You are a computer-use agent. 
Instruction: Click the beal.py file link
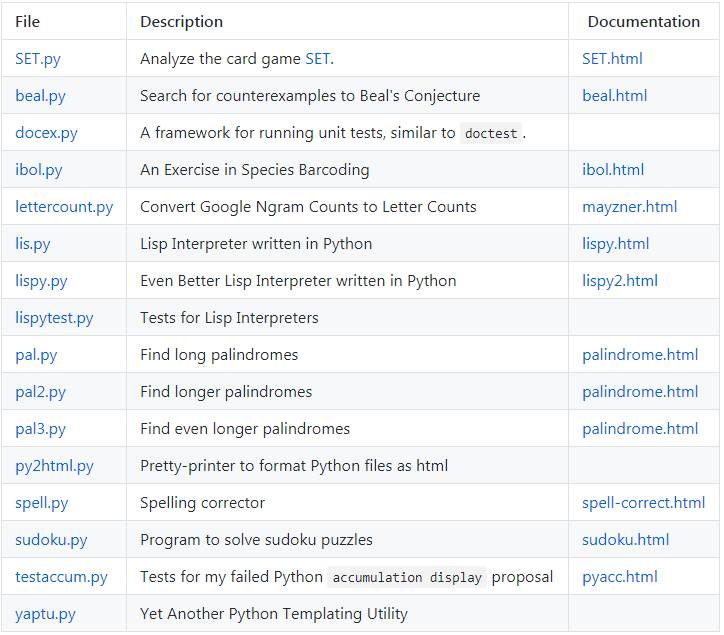pos(40,96)
